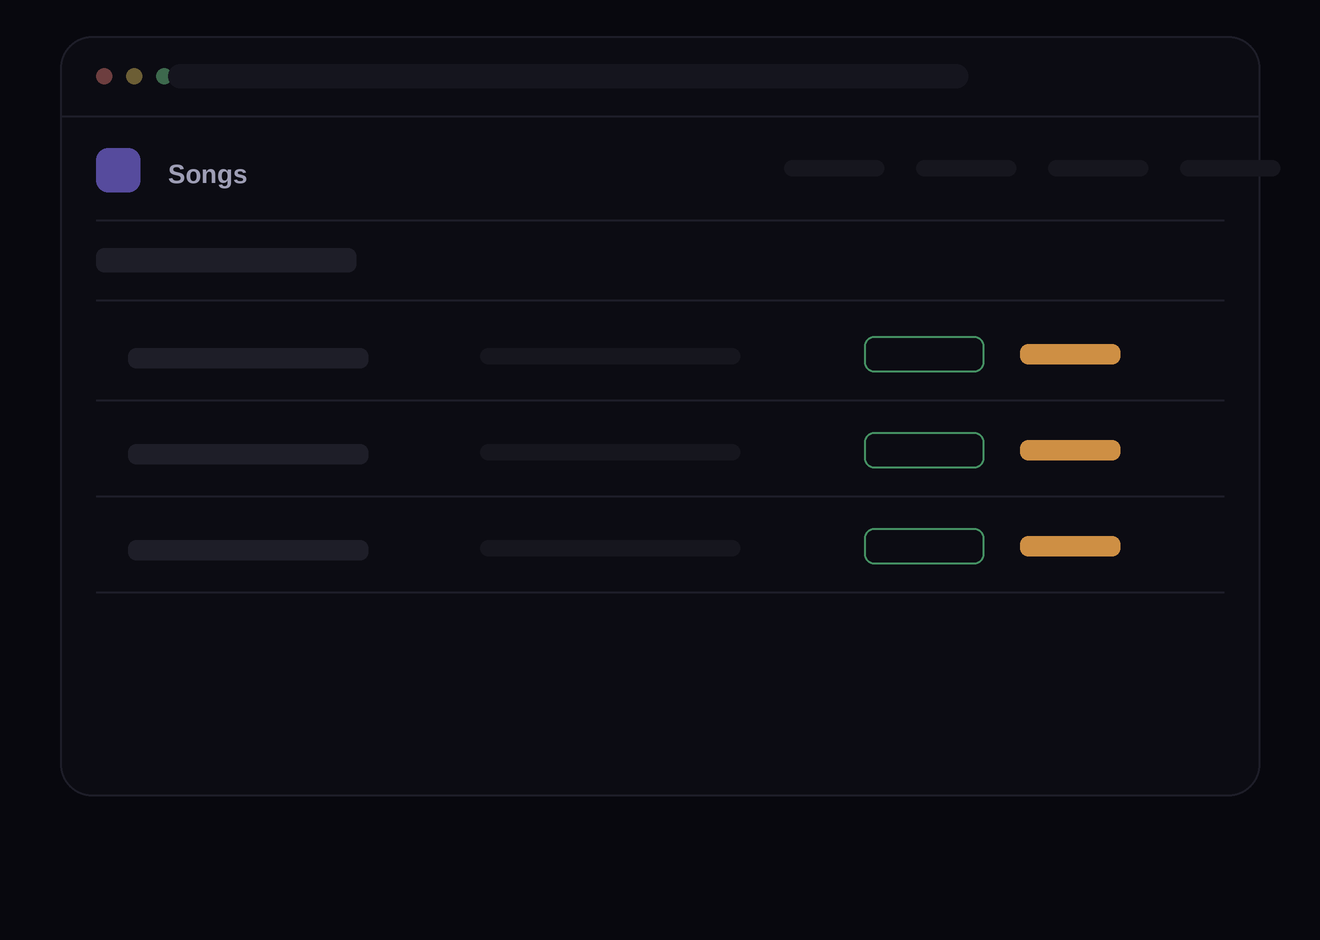Viewport: 1320px width, 940px height.
Task: Click the yellow minimize window dot
Action: tap(134, 76)
